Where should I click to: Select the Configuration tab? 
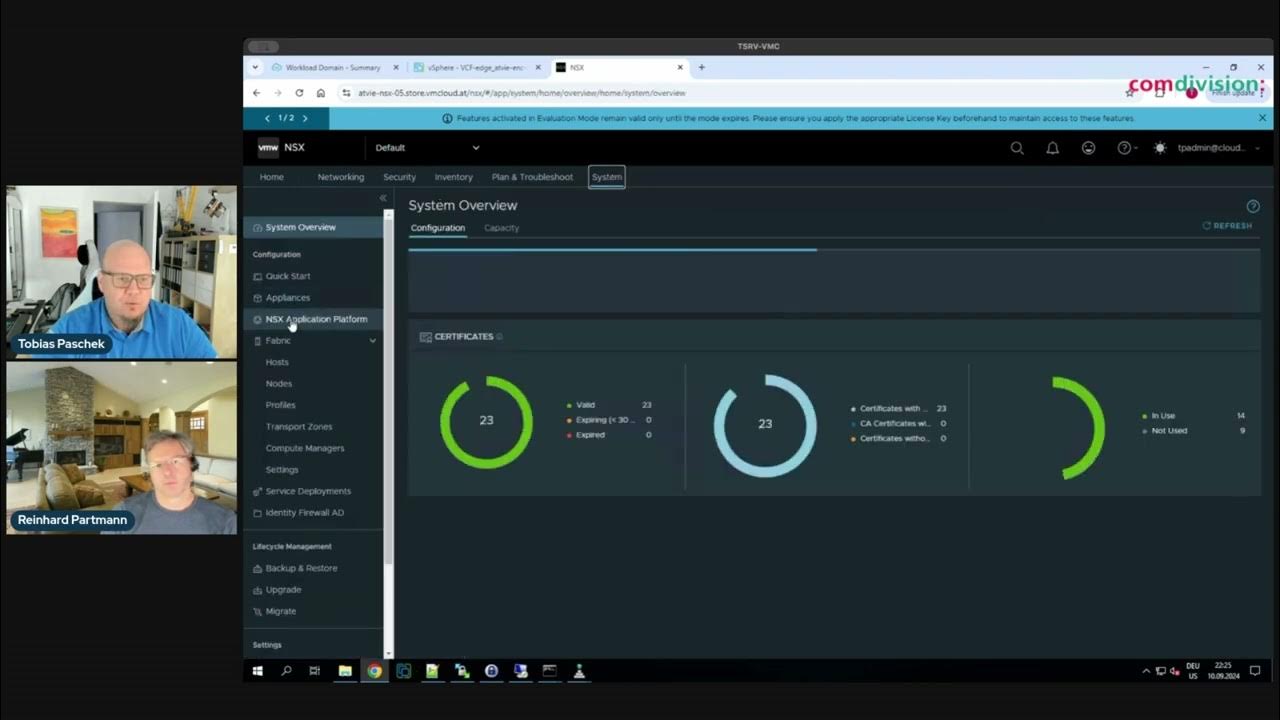point(438,228)
